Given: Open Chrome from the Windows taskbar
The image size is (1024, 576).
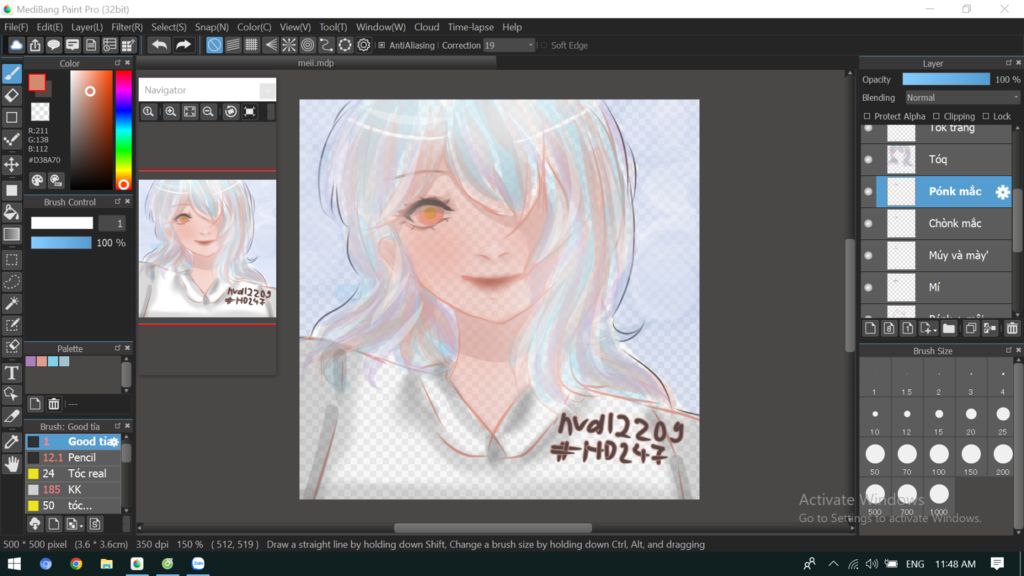Looking at the screenshot, I should point(76,564).
